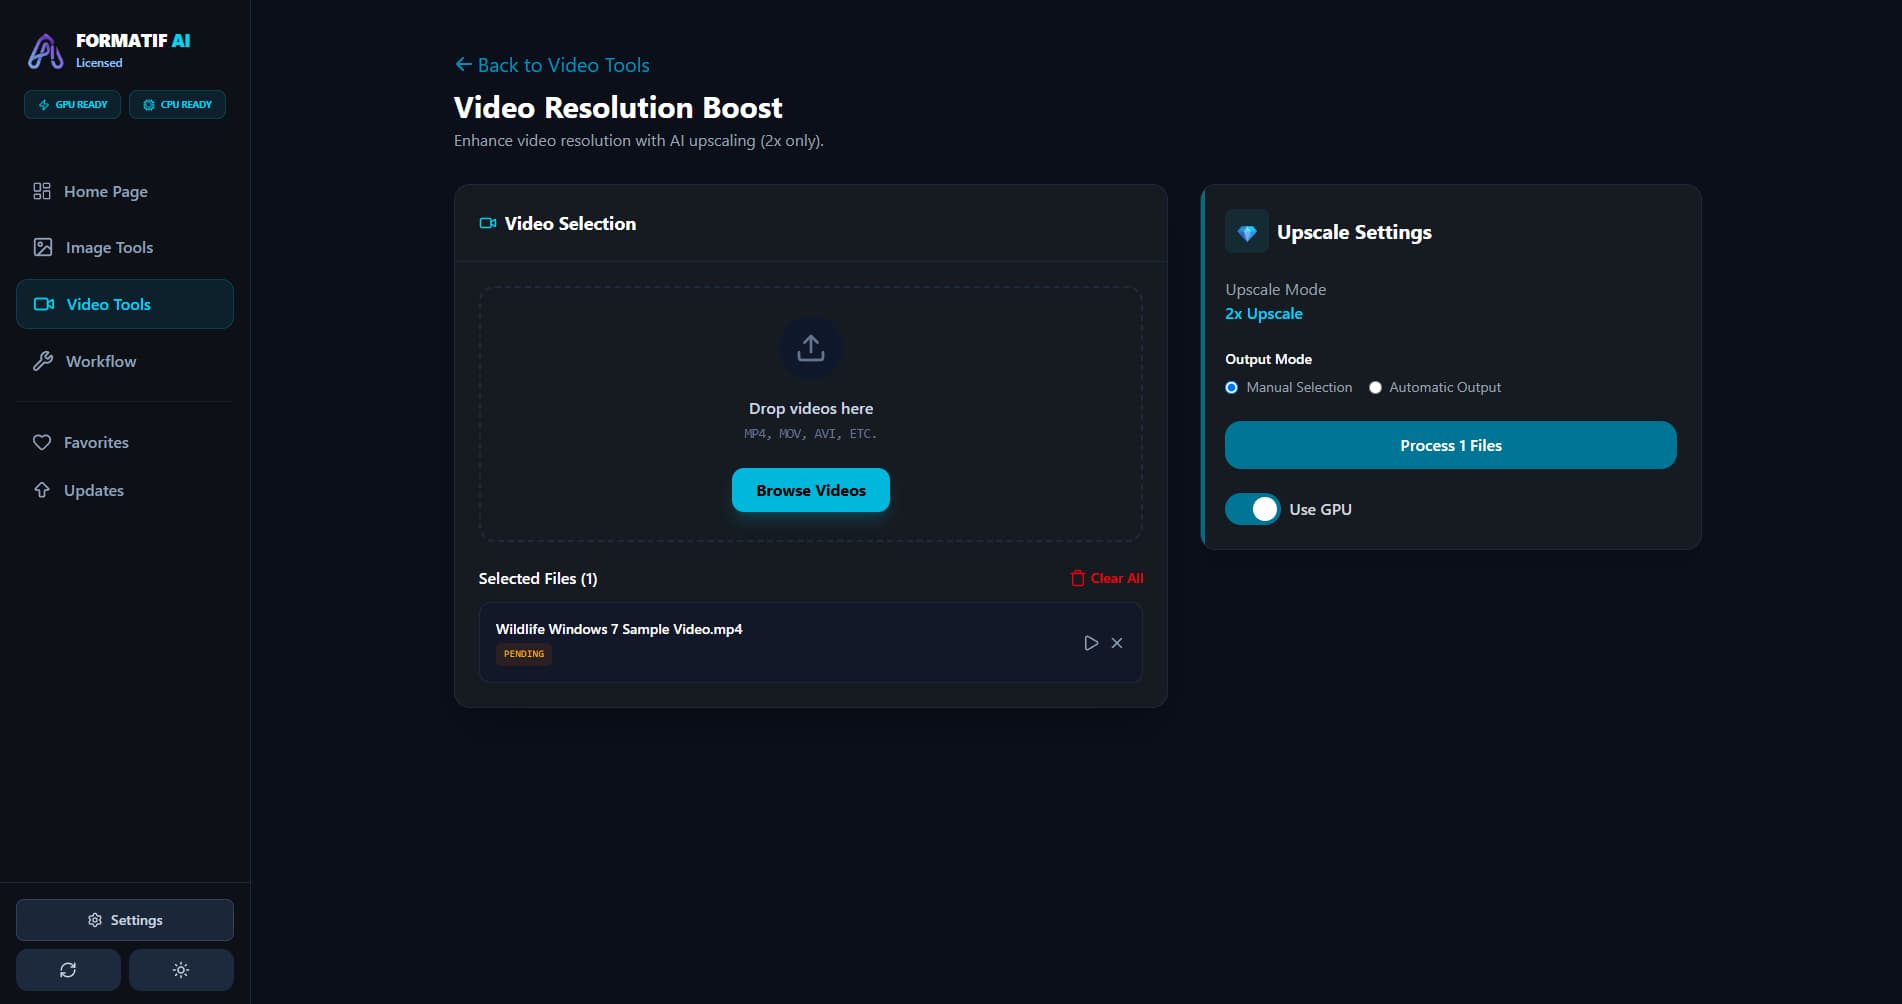The image size is (1902, 1004).
Task: Click the refresh icon button
Action: (x=68, y=970)
